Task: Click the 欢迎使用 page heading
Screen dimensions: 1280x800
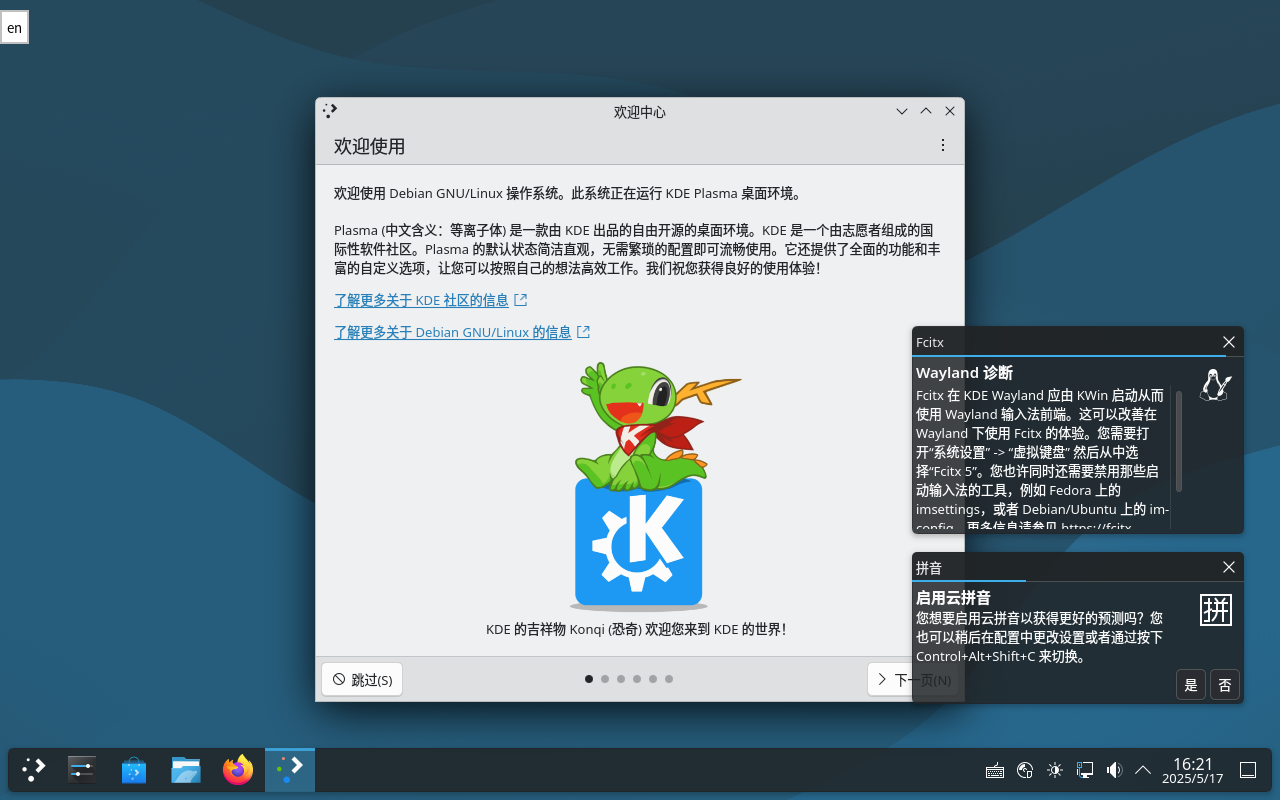Action: click(x=369, y=146)
